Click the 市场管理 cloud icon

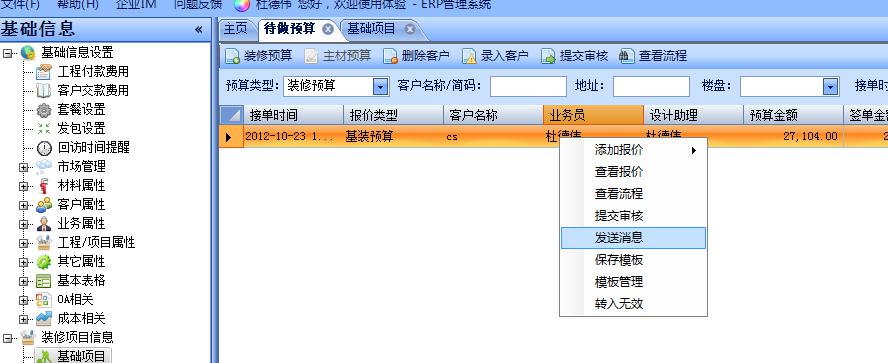click(x=44, y=166)
